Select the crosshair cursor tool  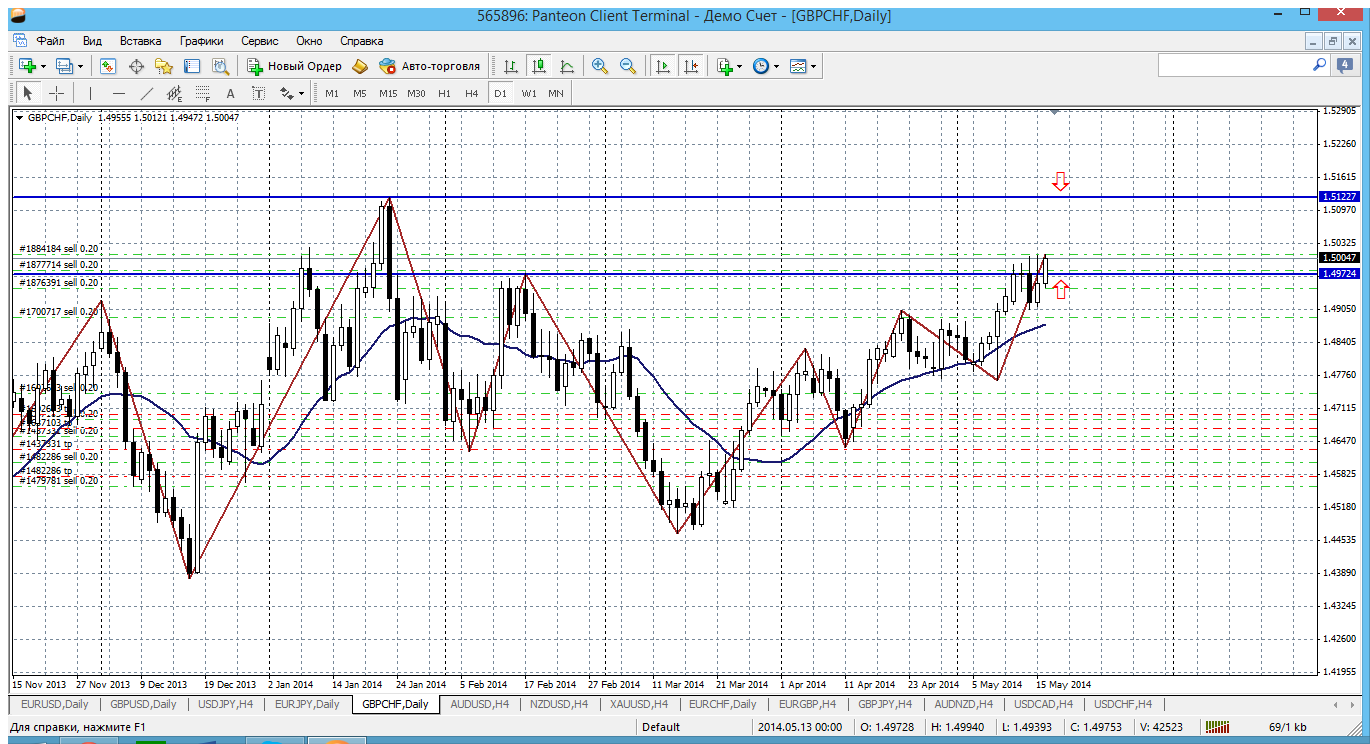[x=57, y=93]
